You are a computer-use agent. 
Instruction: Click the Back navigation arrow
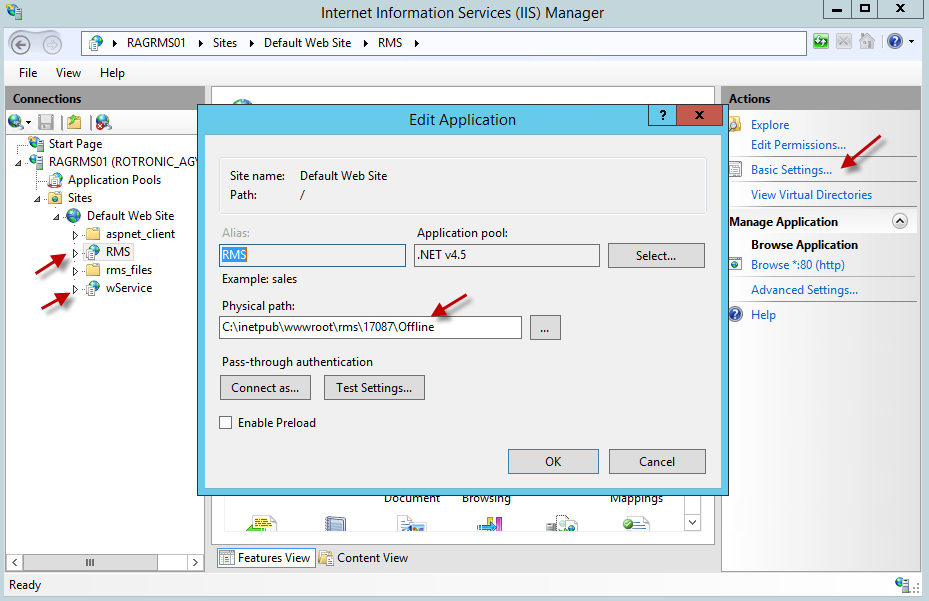[21, 44]
